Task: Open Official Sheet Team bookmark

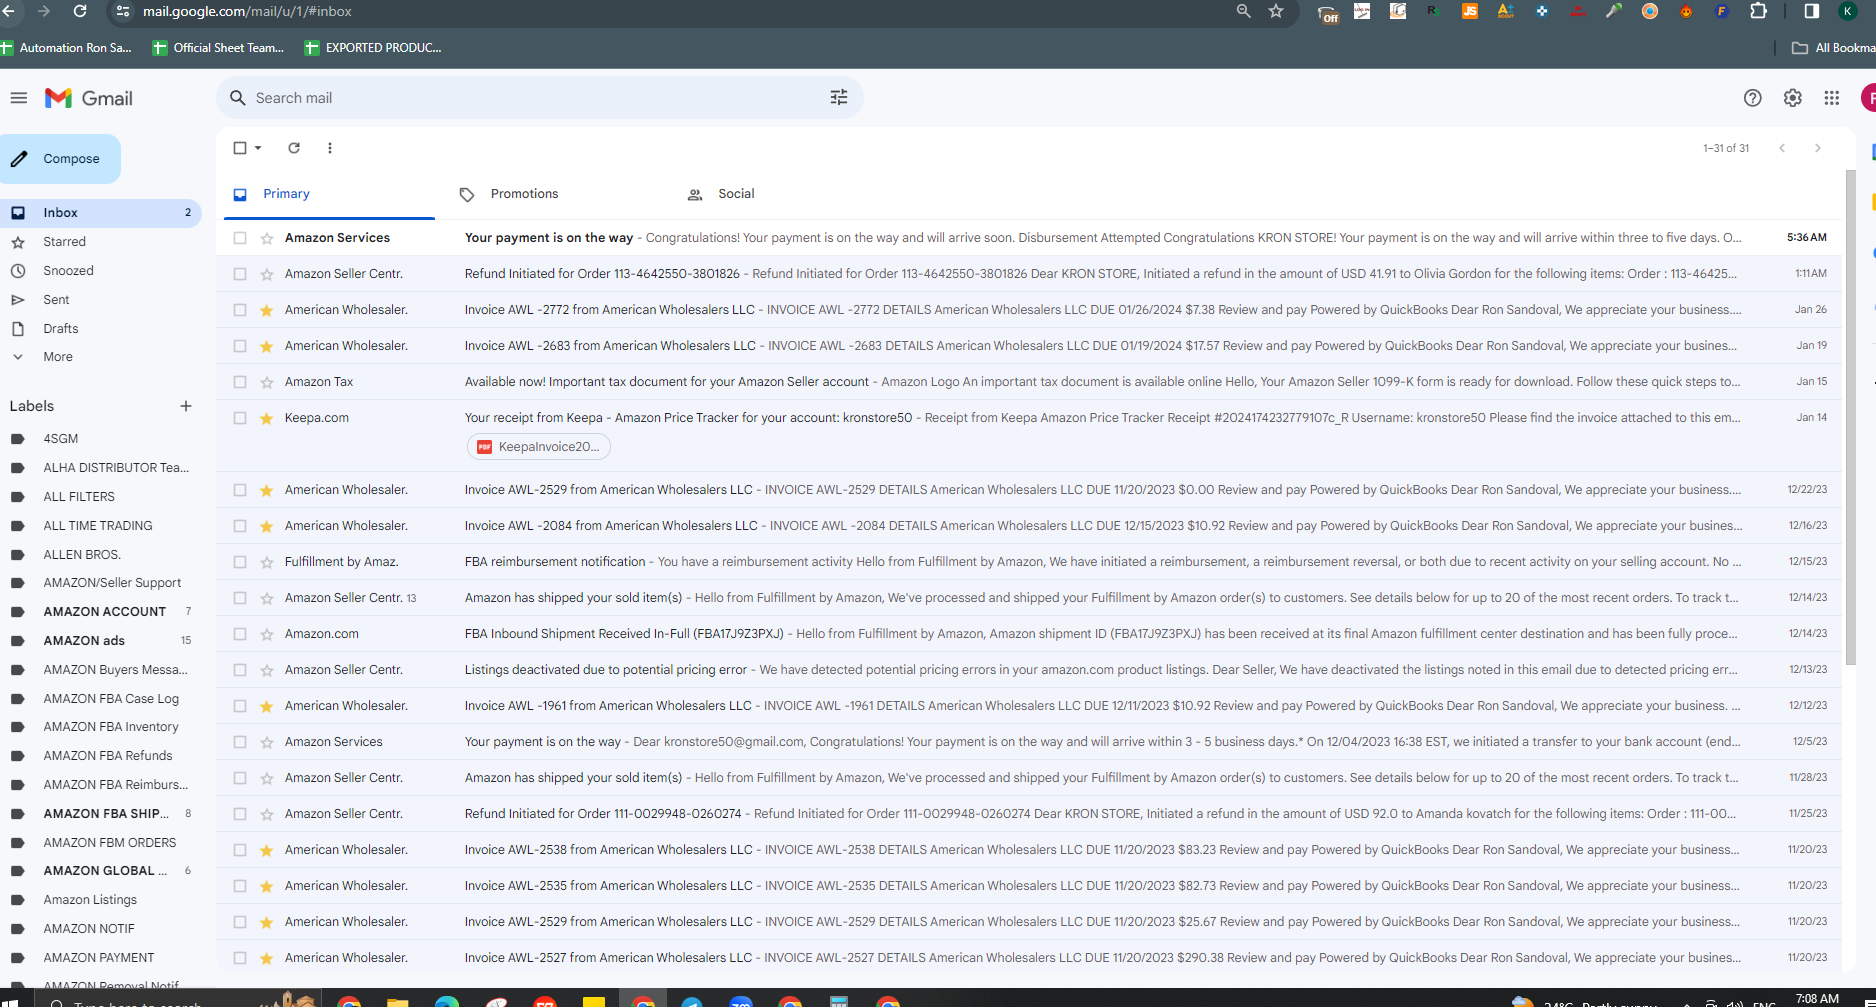Action: click(219, 47)
